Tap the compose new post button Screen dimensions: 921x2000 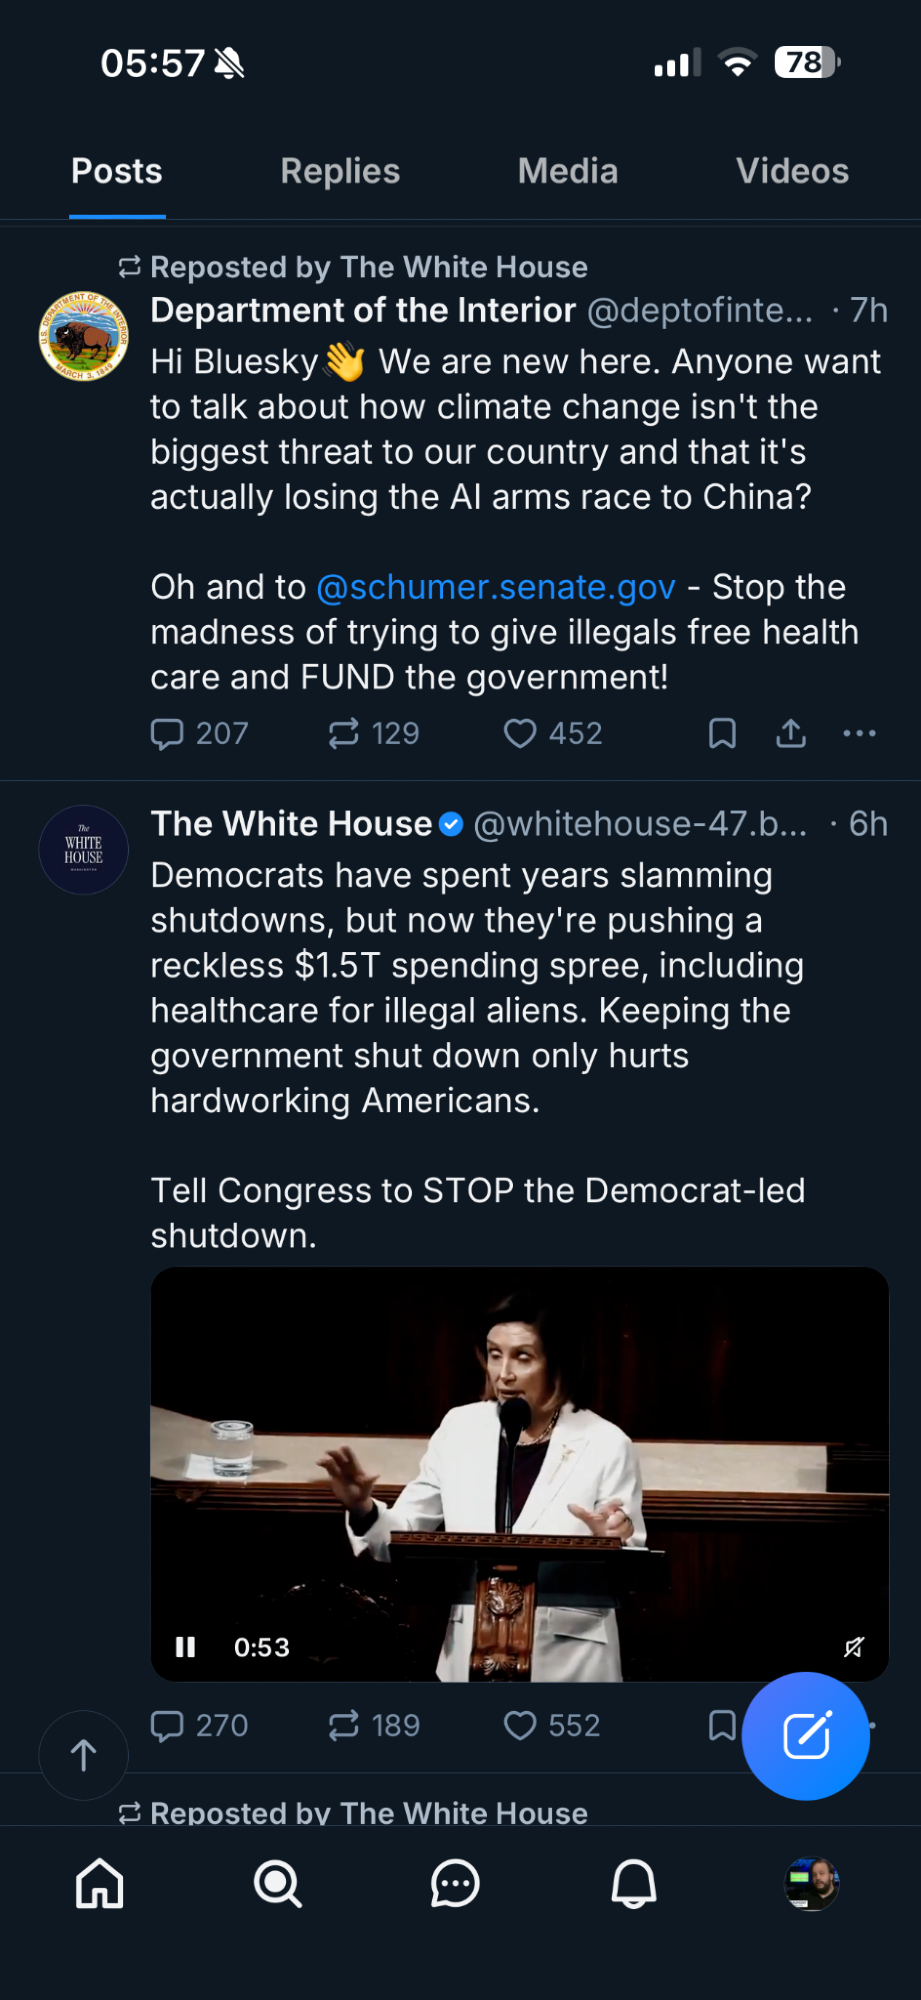806,1736
